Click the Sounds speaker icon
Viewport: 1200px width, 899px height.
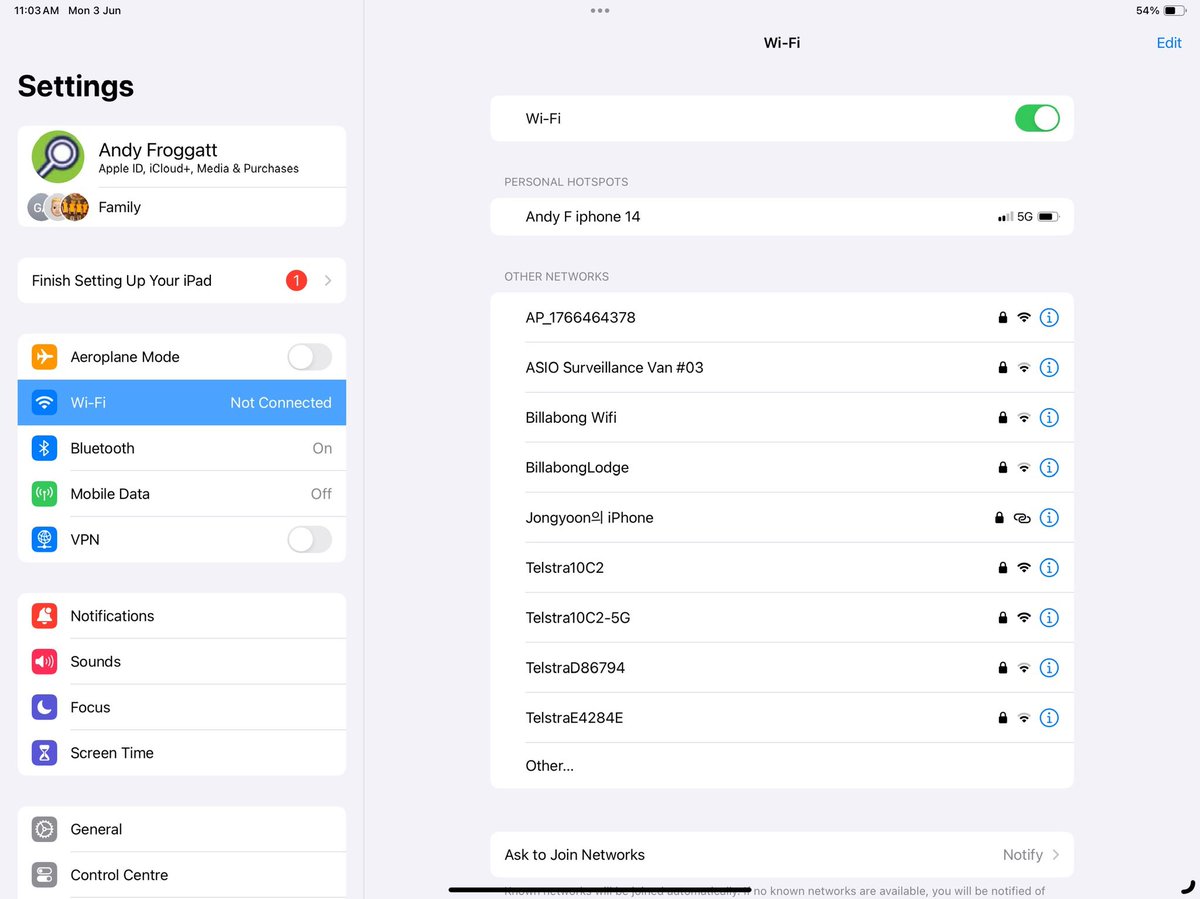point(44,661)
